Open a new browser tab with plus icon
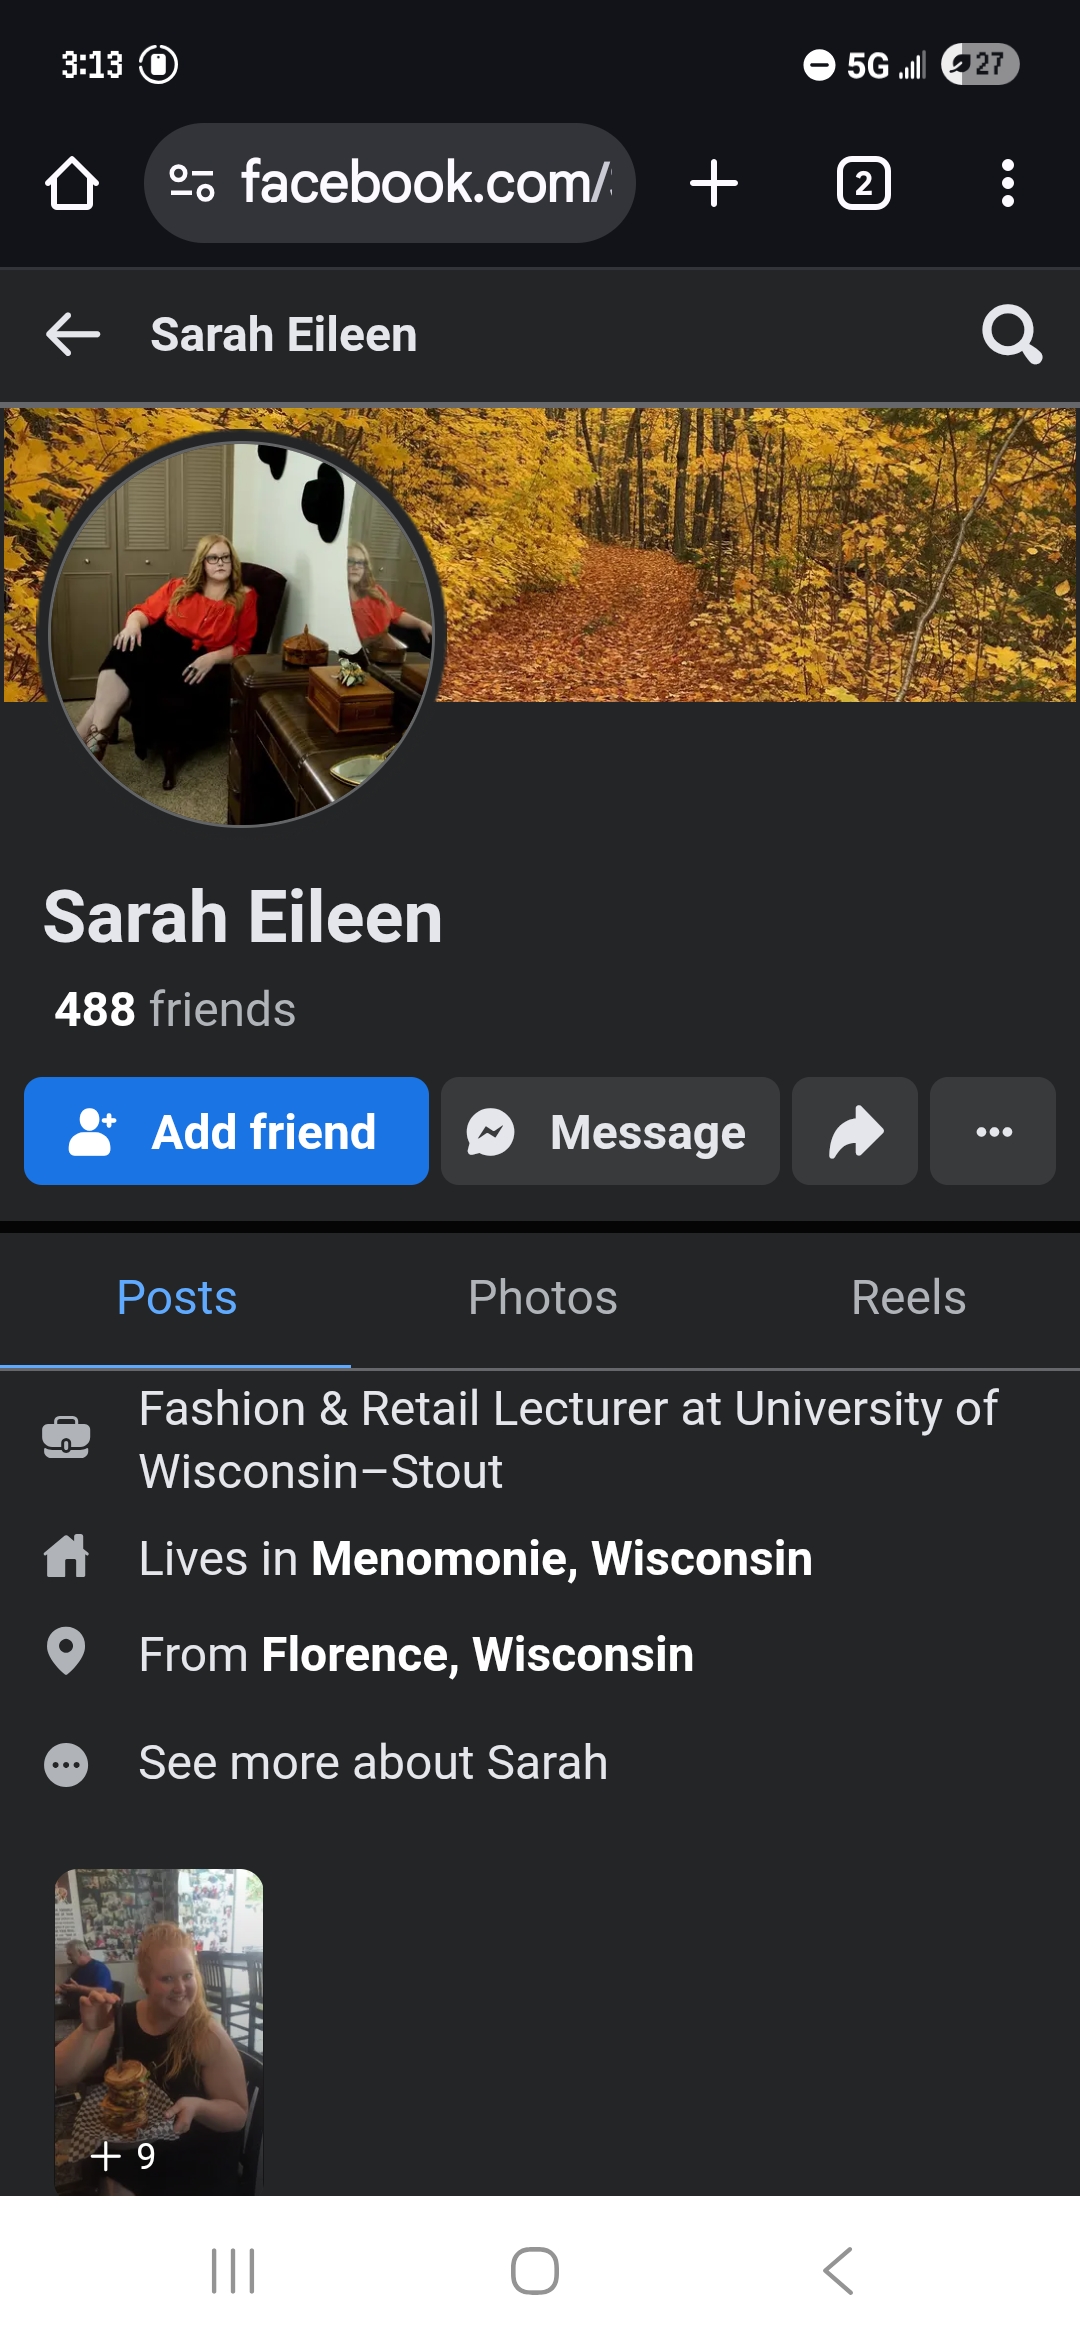The width and height of the screenshot is (1080, 2340). 714,183
